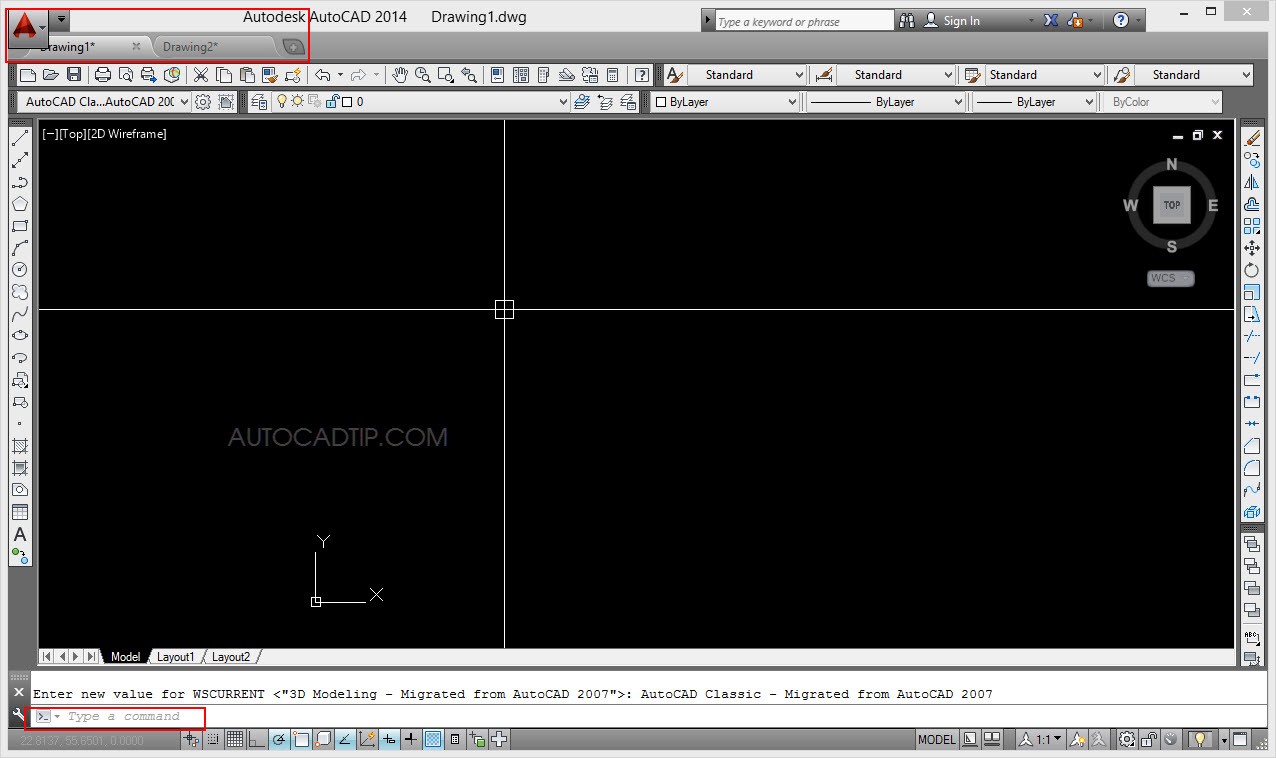The image size is (1276, 758).
Task: Open the Table Style Standard dropdown
Action: pos(1045,75)
